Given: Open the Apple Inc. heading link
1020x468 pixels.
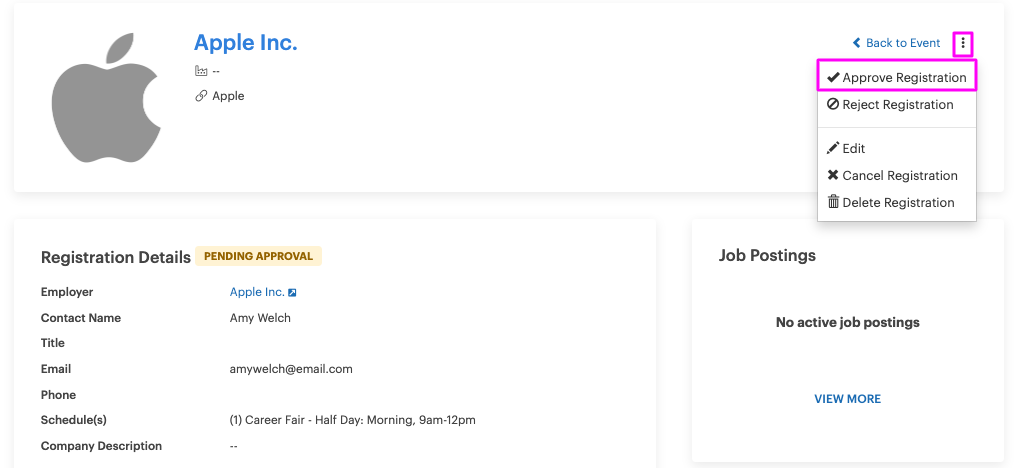Looking at the screenshot, I should [x=245, y=42].
